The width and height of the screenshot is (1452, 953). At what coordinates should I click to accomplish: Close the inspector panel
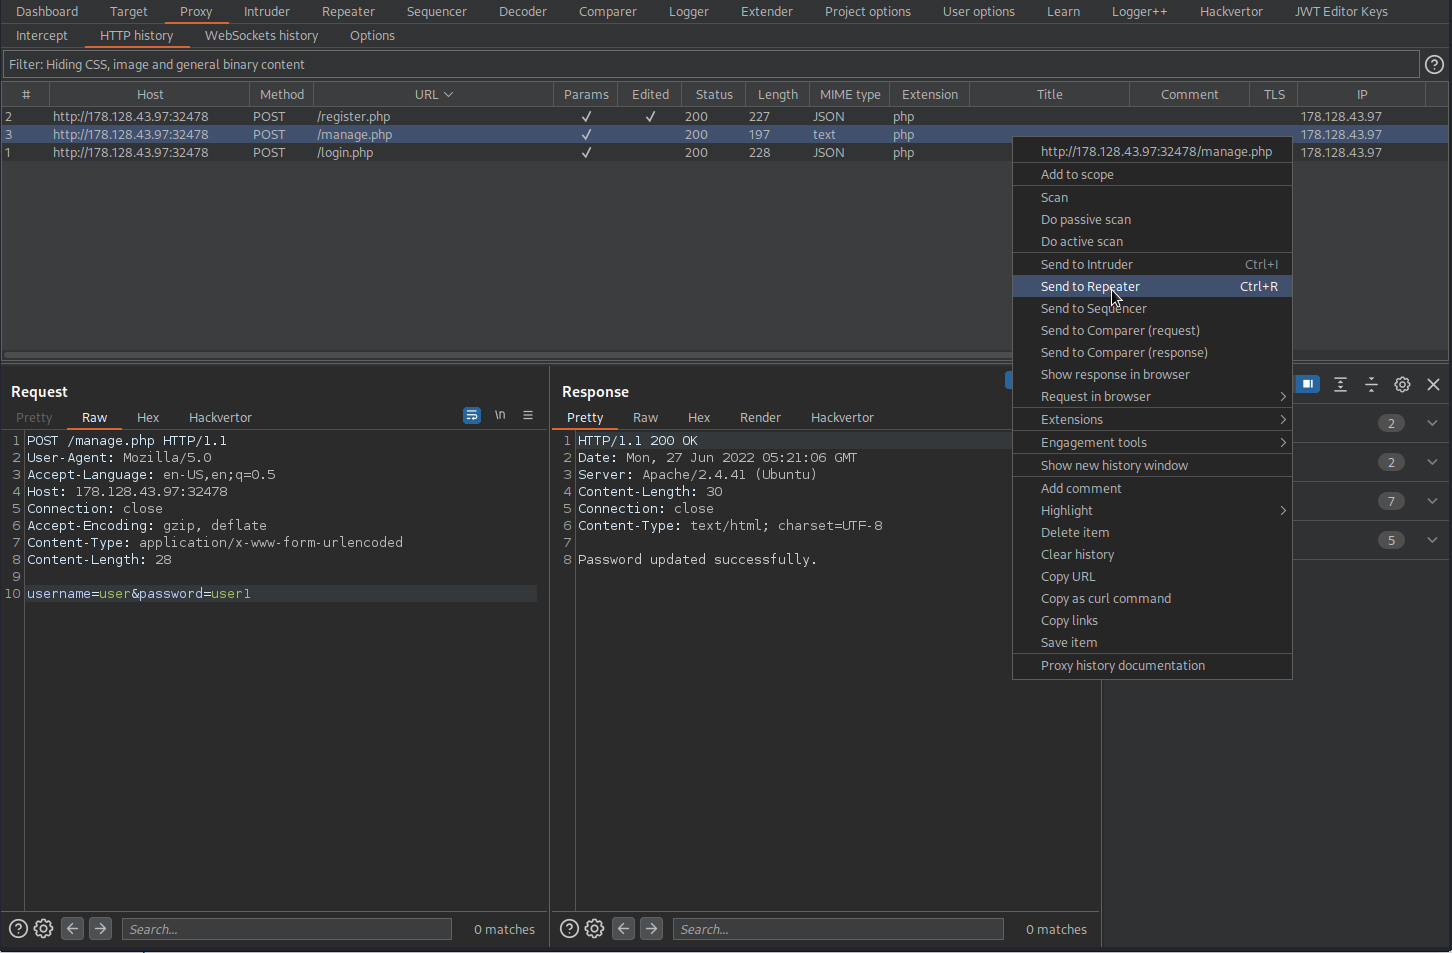[x=1433, y=384]
